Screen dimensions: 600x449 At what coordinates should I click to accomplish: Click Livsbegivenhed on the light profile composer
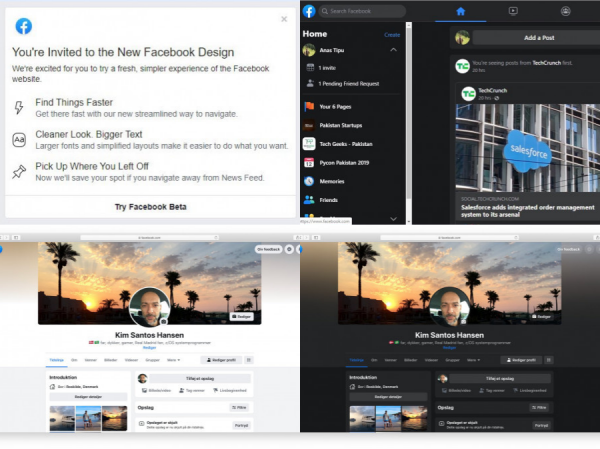coord(230,390)
